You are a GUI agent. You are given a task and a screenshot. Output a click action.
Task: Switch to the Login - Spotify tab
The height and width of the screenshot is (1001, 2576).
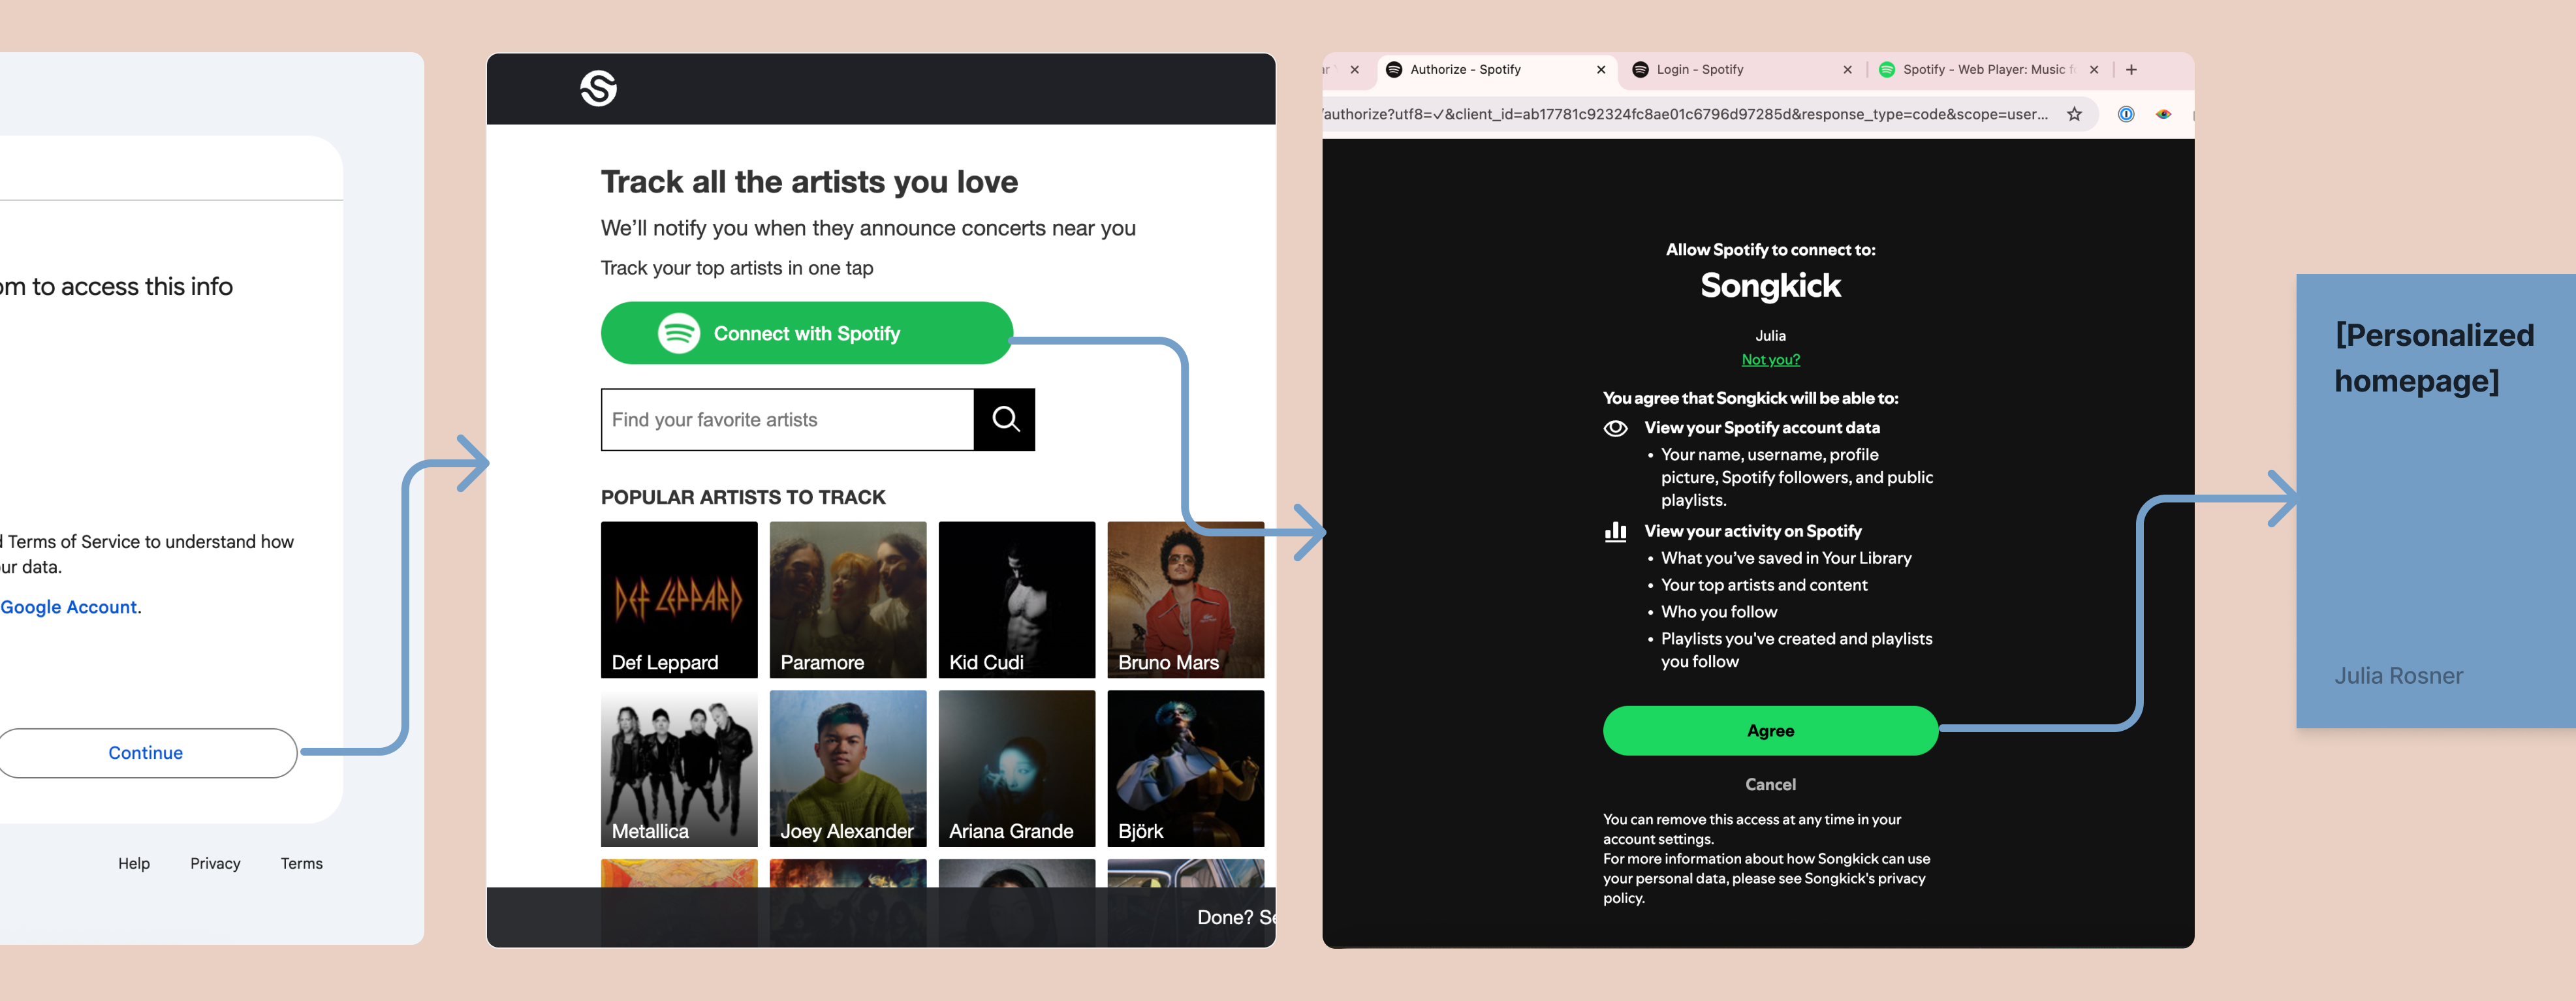pyautogui.click(x=1743, y=70)
